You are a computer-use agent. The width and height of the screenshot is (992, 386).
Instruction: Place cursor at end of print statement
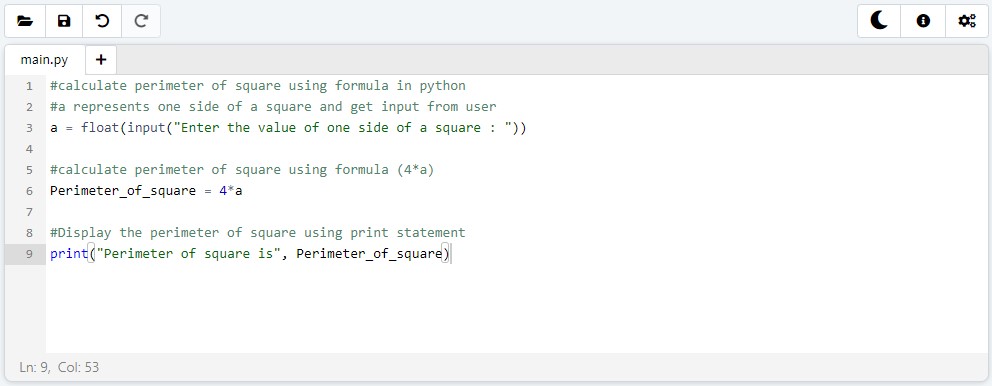450,254
